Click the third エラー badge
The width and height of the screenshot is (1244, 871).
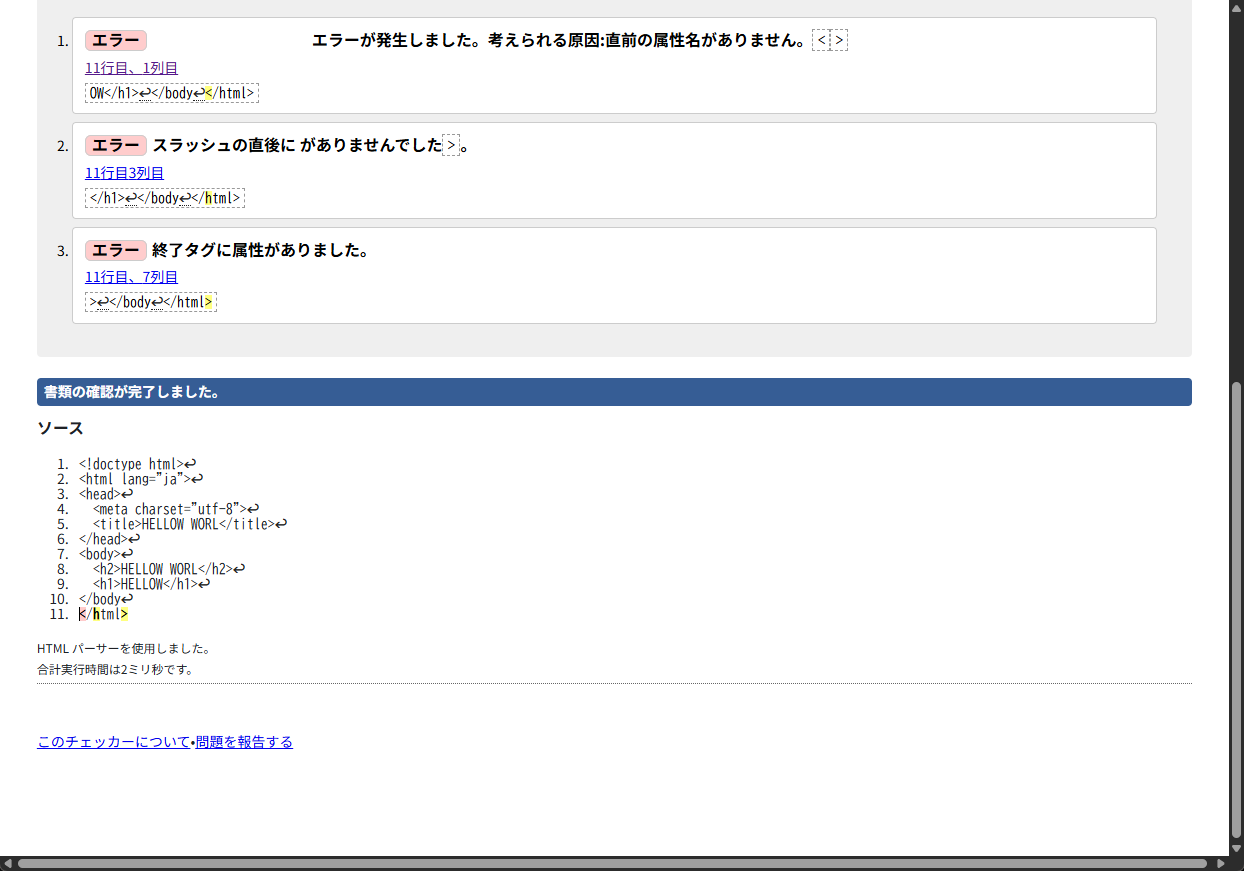(x=115, y=250)
